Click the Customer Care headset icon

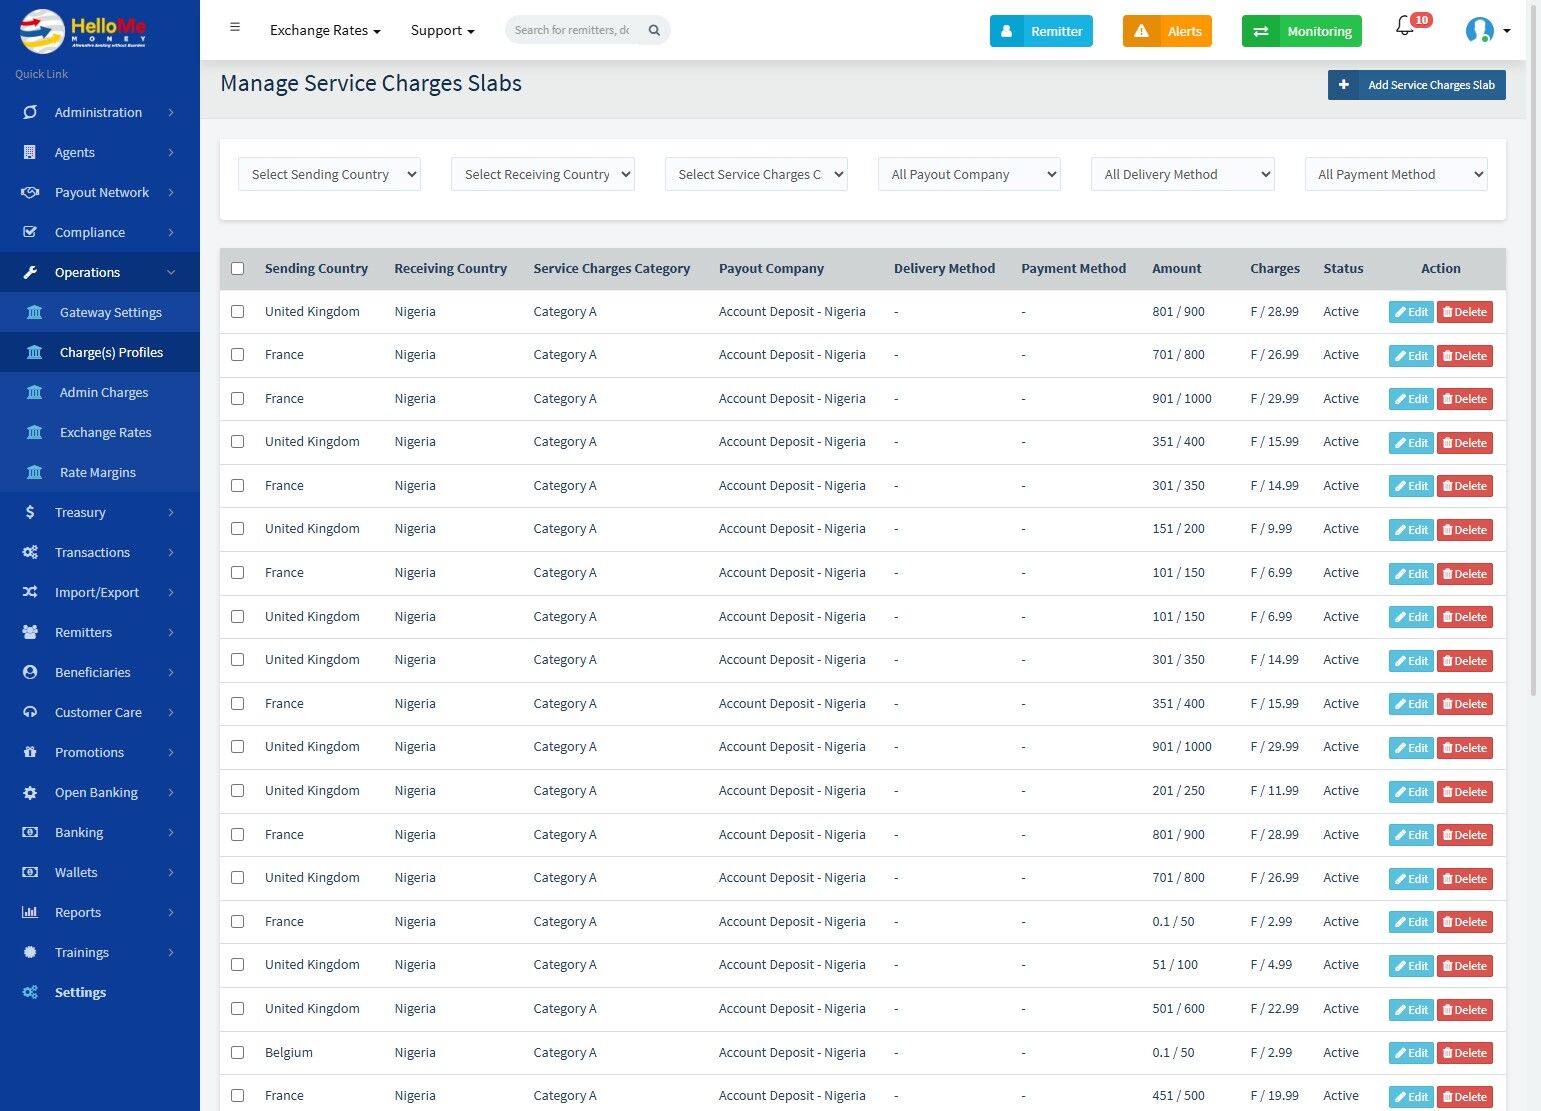pyautogui.click(x=30, y=712)
